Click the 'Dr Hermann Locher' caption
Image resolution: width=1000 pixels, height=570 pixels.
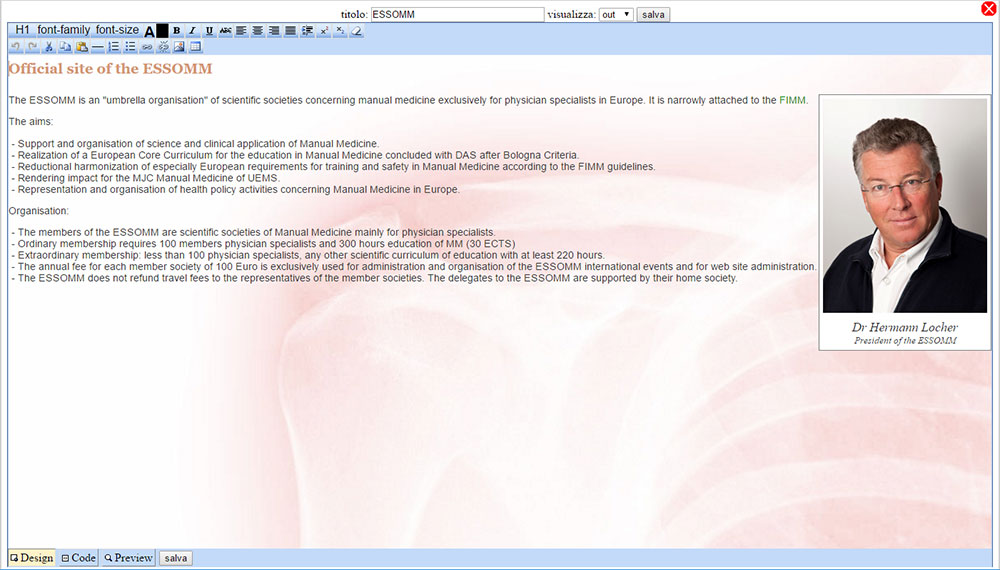pos(904,327)
